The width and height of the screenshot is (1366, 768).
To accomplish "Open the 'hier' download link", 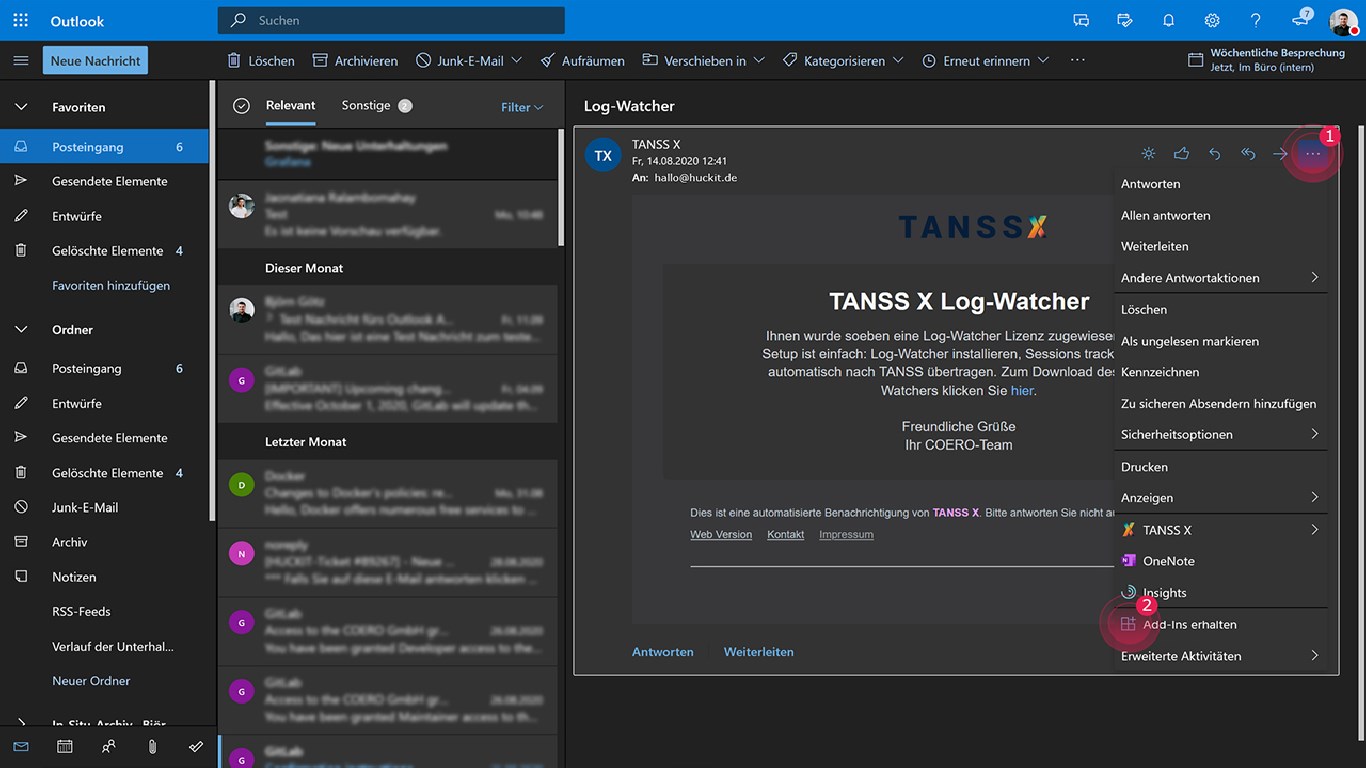I will pyautogui.click(x=1022, y=390).
